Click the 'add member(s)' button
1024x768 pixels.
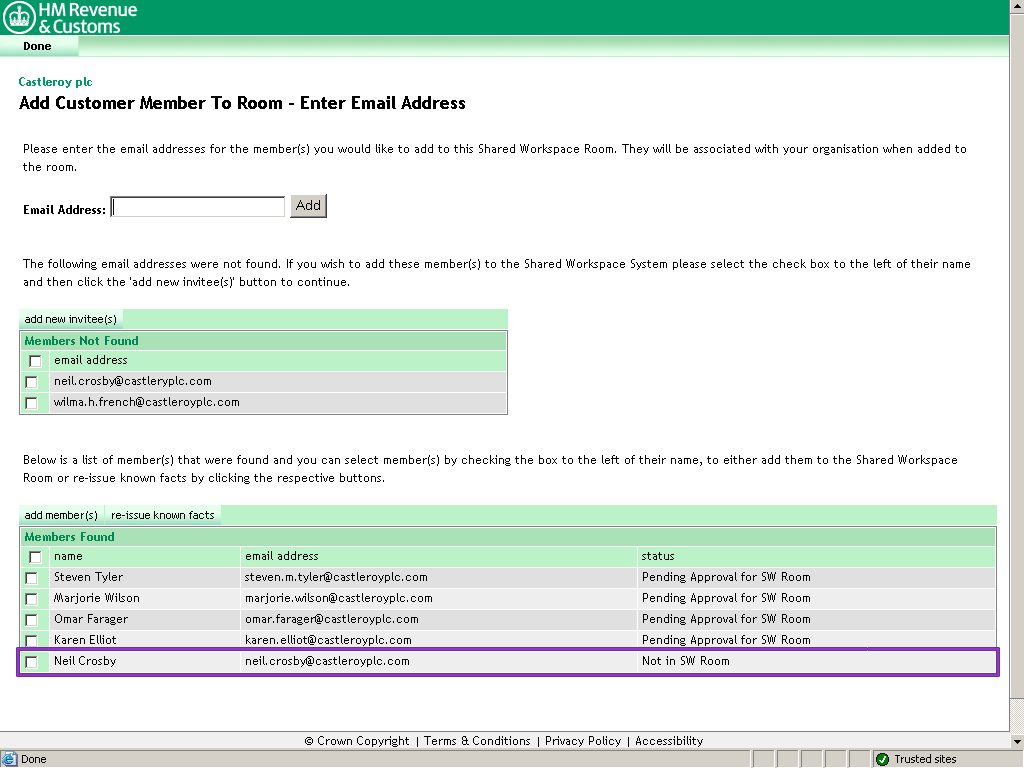(61, 515)
